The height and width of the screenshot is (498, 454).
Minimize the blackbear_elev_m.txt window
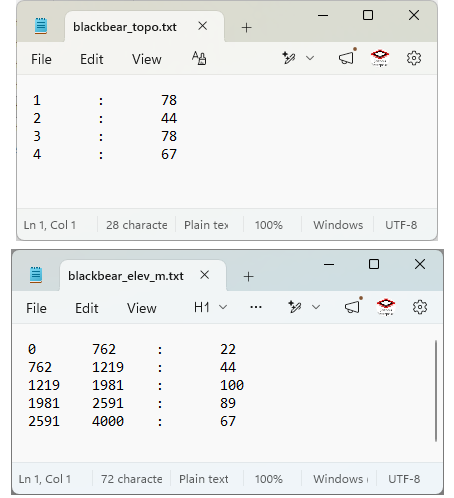[x=329, y=264]
